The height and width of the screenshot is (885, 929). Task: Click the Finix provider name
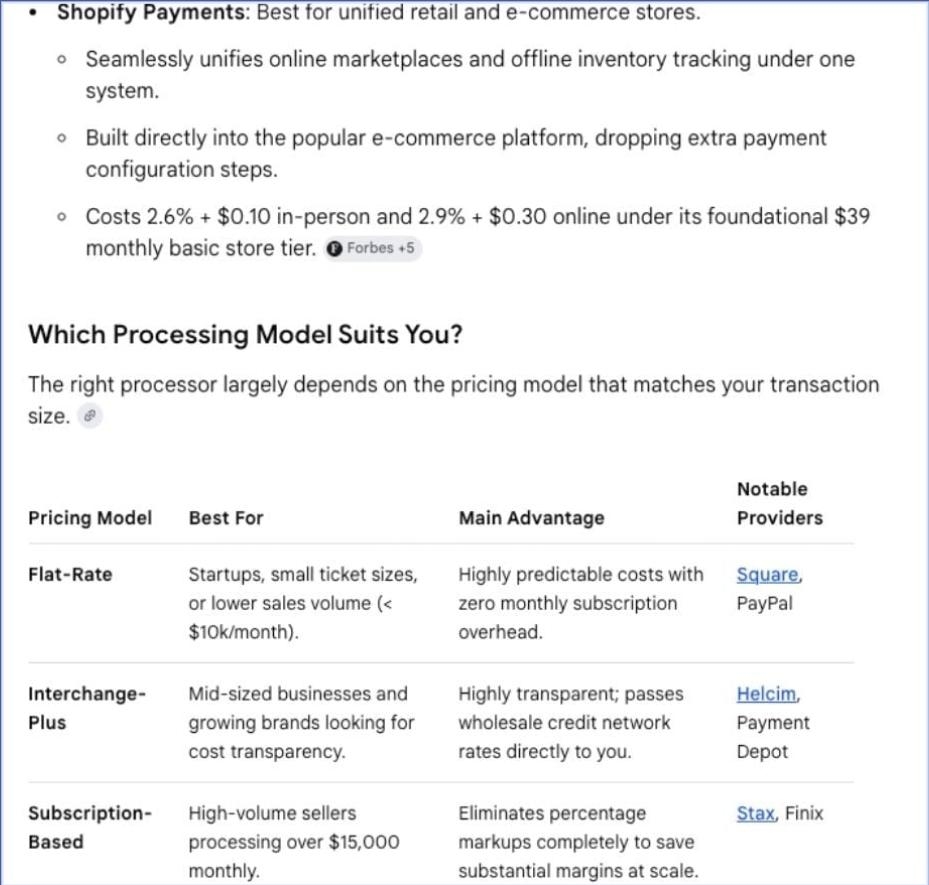pyautogui.click(x=804, y=813)
